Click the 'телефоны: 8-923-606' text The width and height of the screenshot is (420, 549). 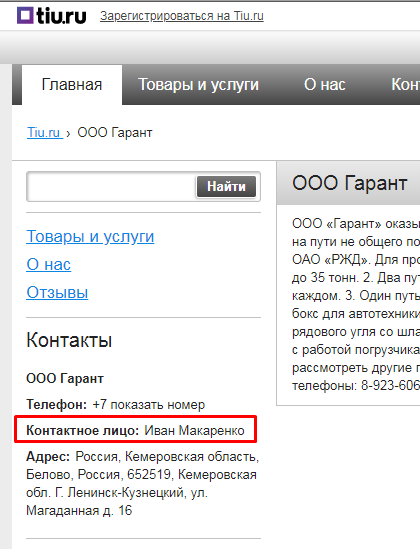coord(356,385)
